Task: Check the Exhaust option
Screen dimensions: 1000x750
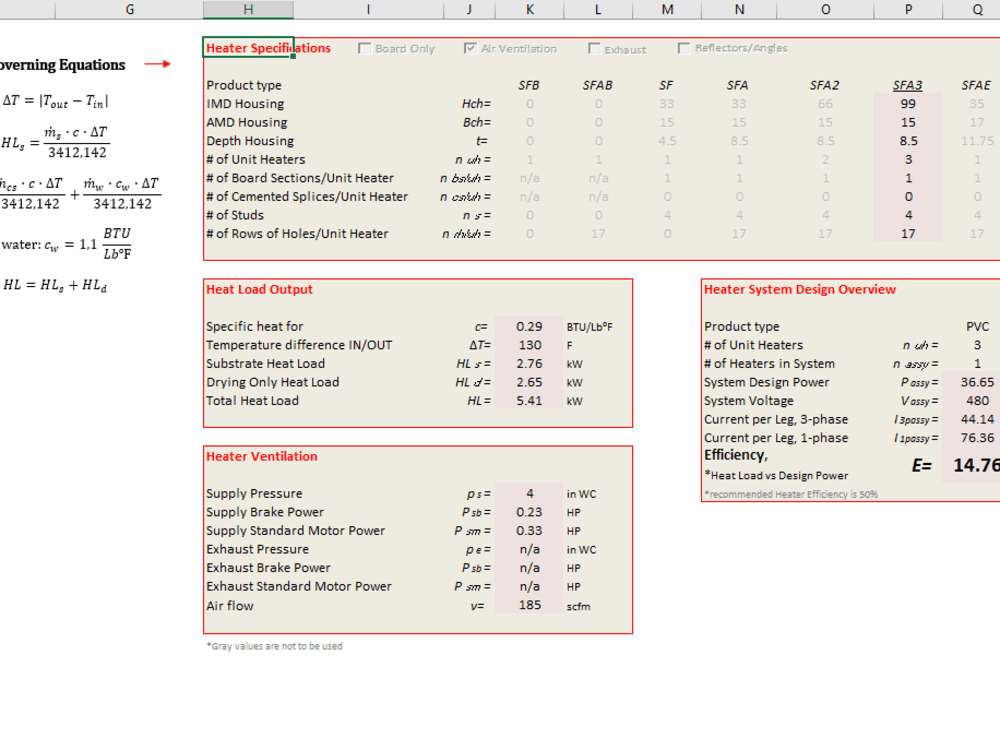Action: (x=594, y=47)
